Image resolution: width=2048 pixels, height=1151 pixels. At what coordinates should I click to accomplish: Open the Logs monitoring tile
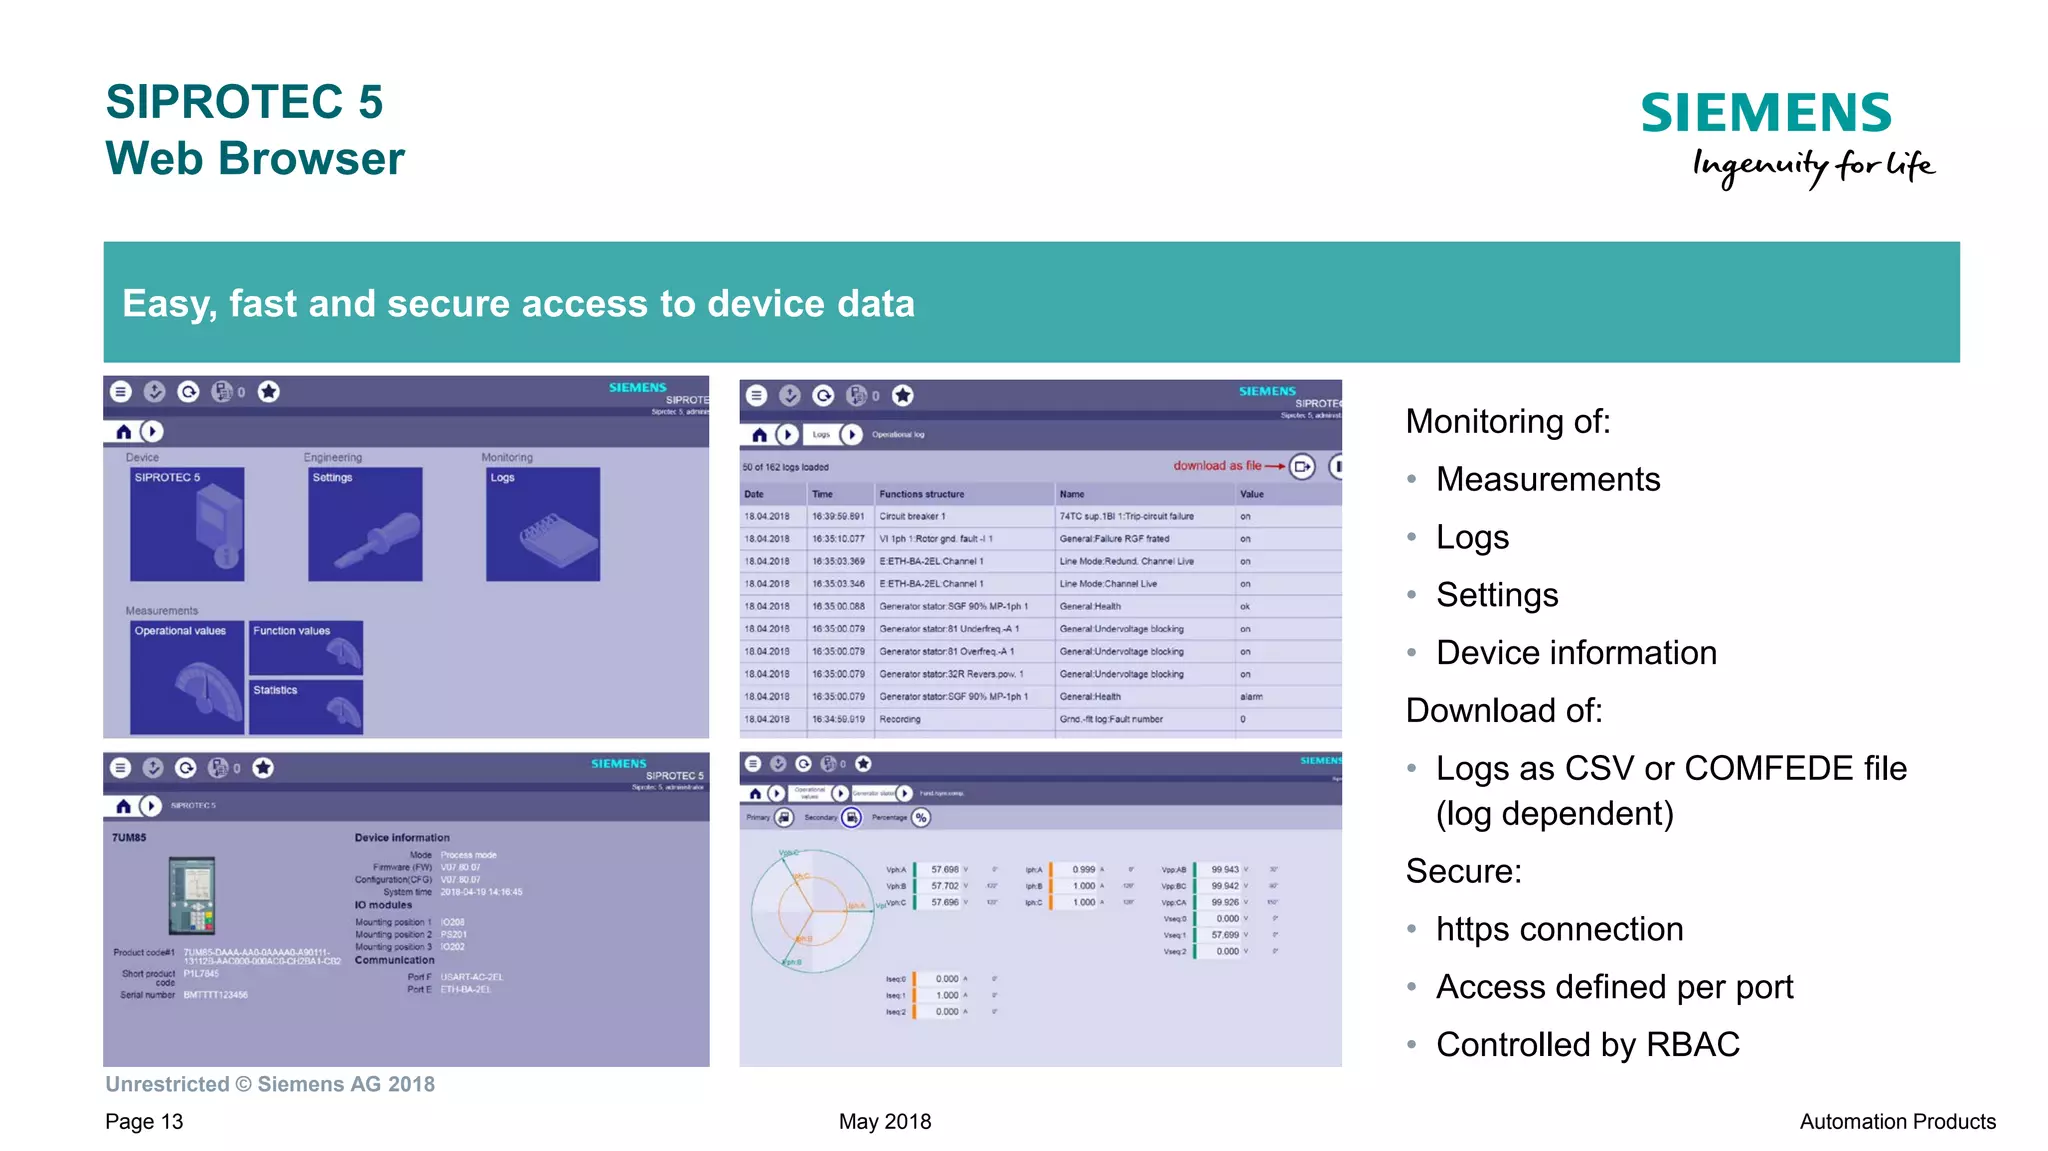[x=543, y=524]
